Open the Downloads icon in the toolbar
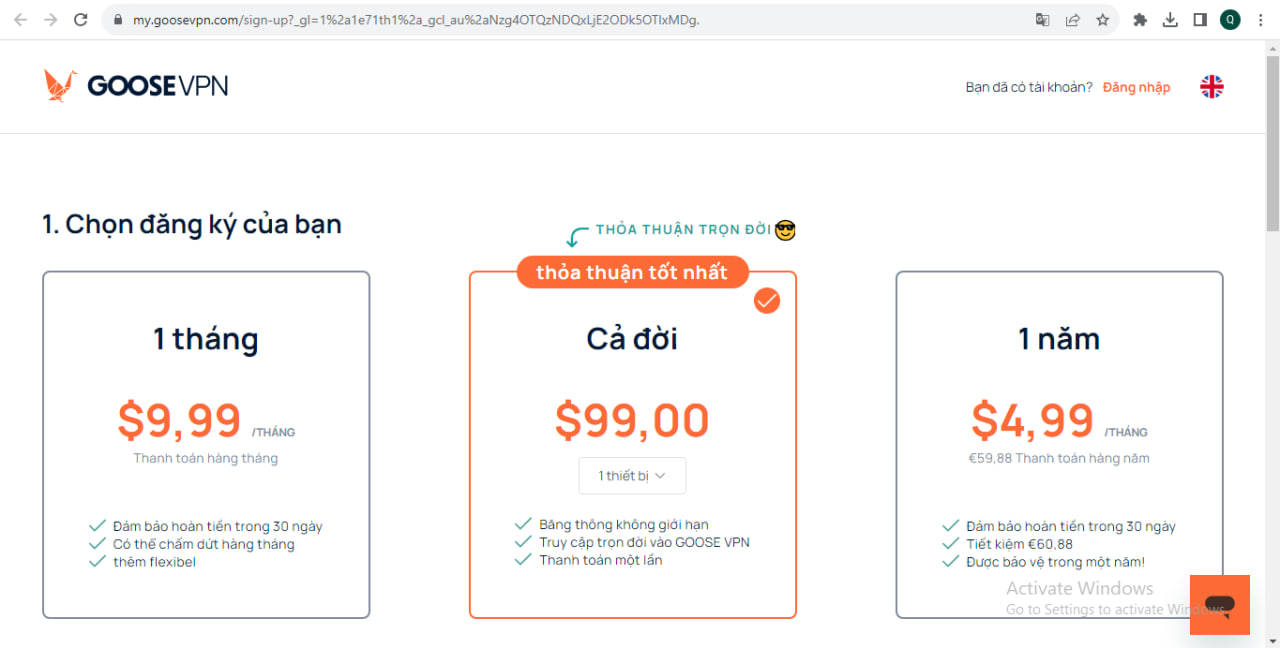The width and height of the screenshot is (1280, 648). (x=1172, y=19)
